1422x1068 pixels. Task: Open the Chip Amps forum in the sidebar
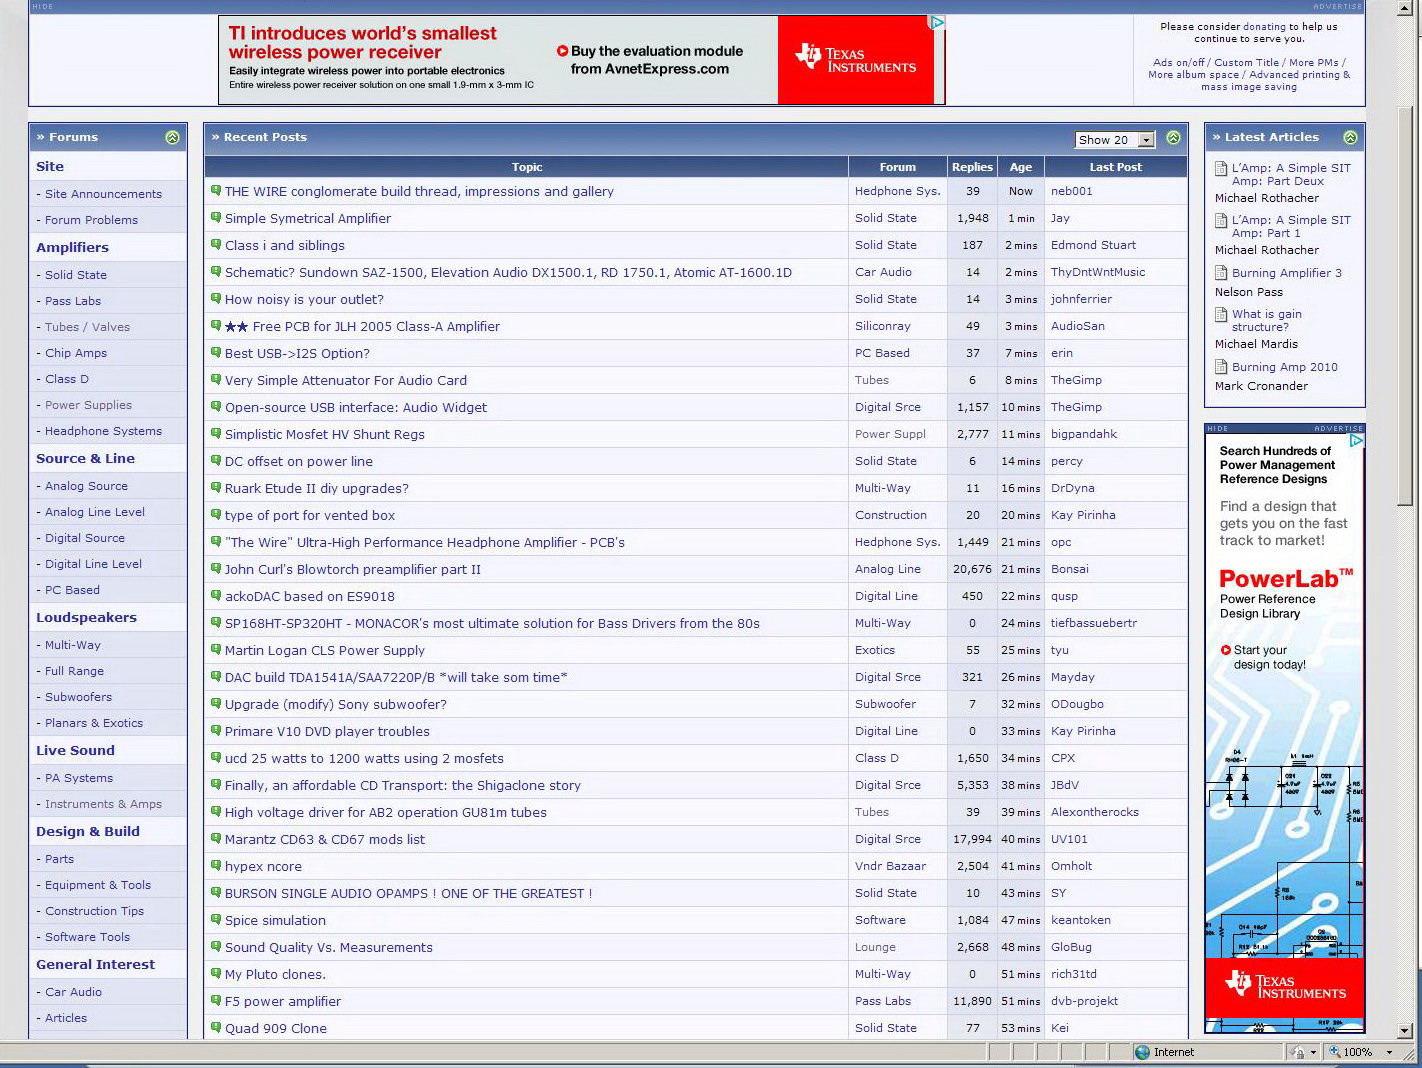pos(76,353)
